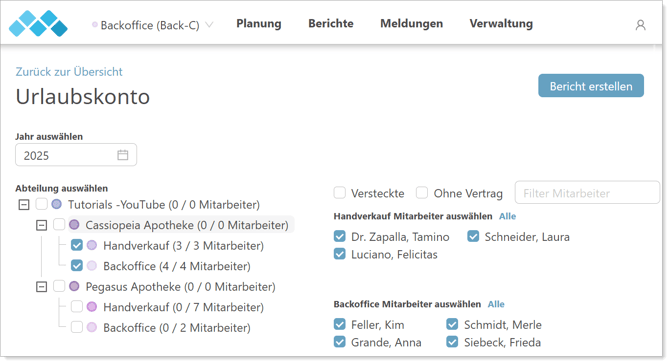Click the Cassiopeia Handverkauf circle icon

(x=91, y=245)
